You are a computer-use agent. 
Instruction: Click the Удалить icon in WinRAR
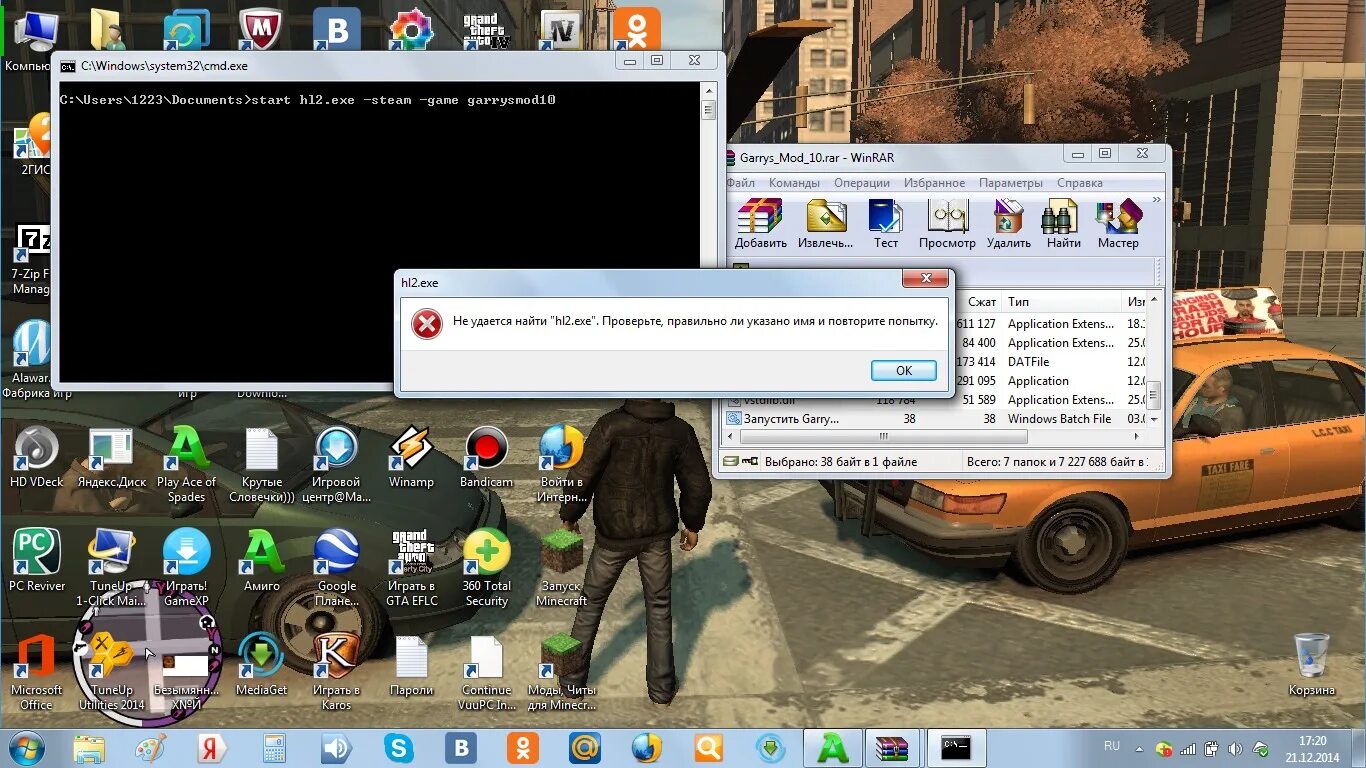1008,223
